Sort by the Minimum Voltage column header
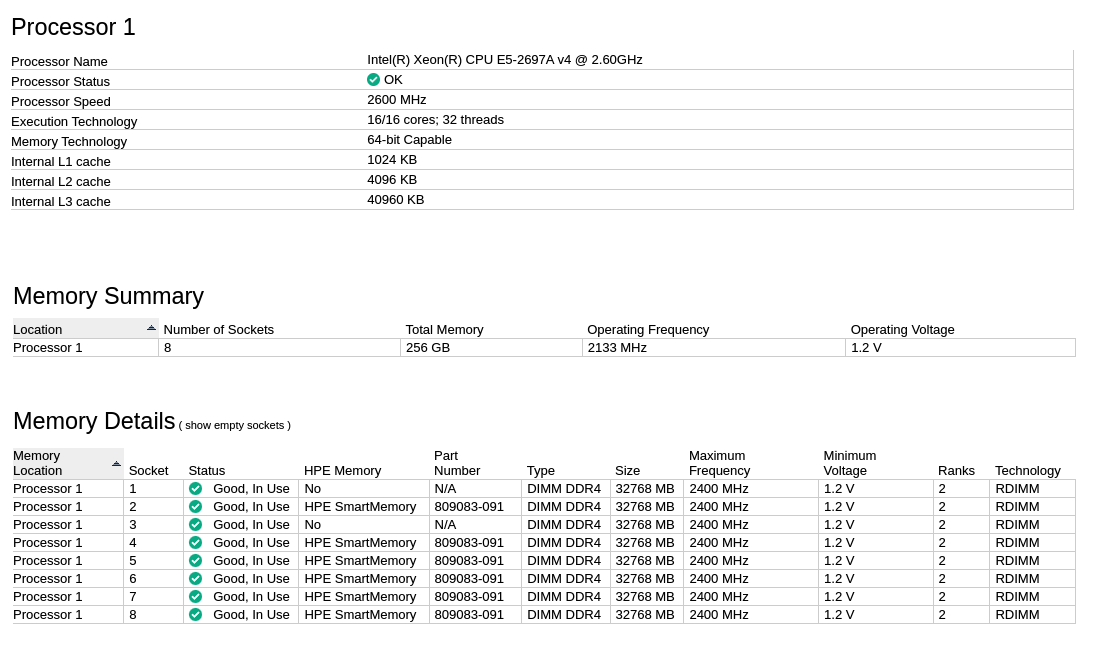This screenshot has height=665, width=1098. point(849,463)
